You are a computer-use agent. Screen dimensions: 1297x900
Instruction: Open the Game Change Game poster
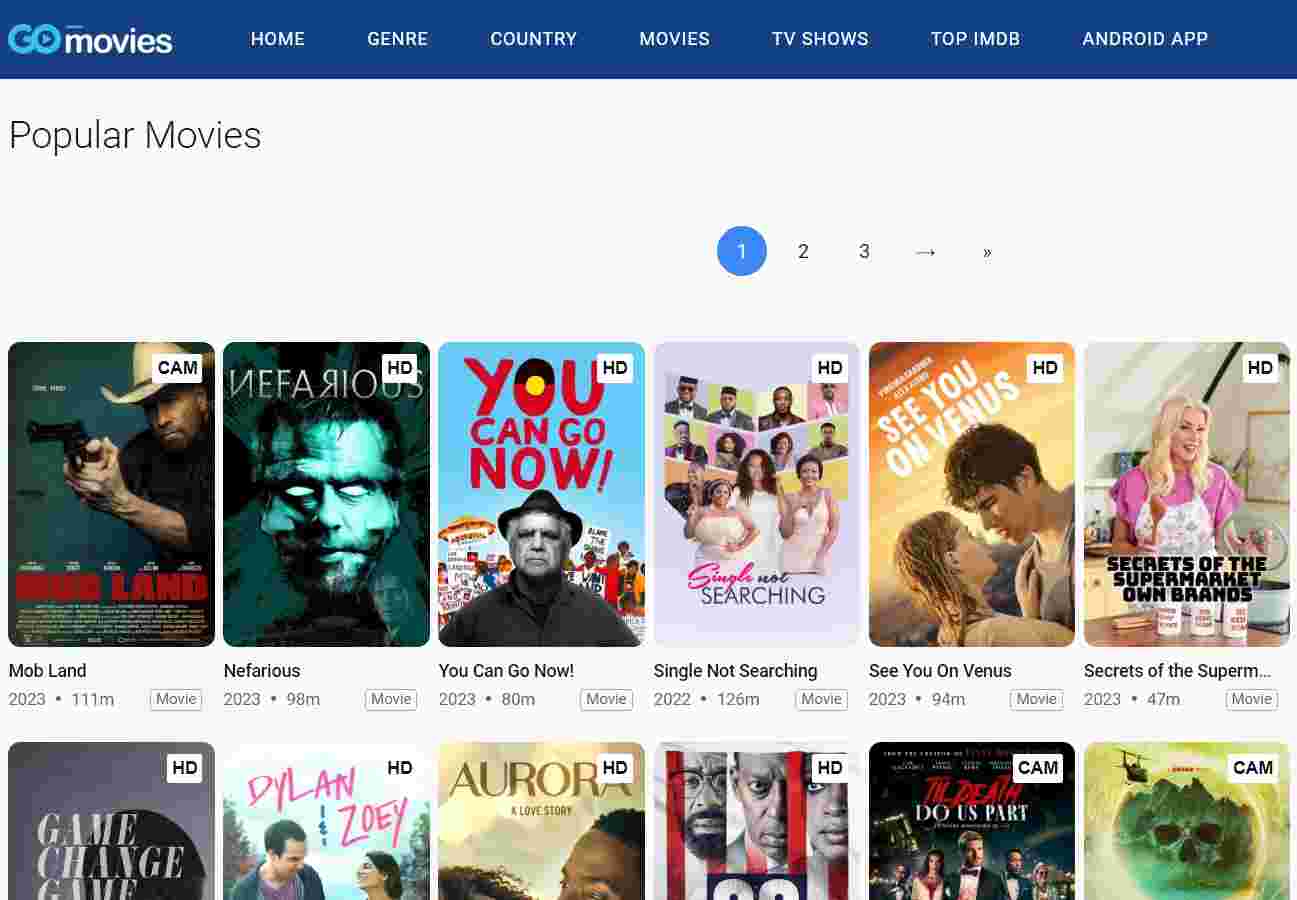(x=111, y=821)
